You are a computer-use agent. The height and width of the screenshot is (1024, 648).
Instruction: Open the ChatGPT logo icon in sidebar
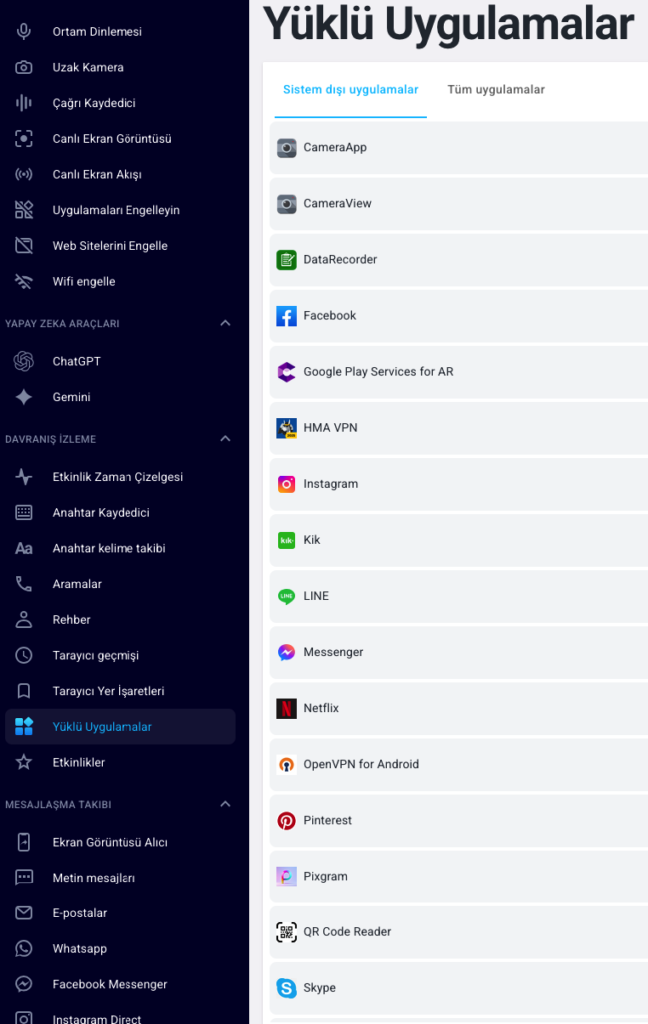pos(24,361)
